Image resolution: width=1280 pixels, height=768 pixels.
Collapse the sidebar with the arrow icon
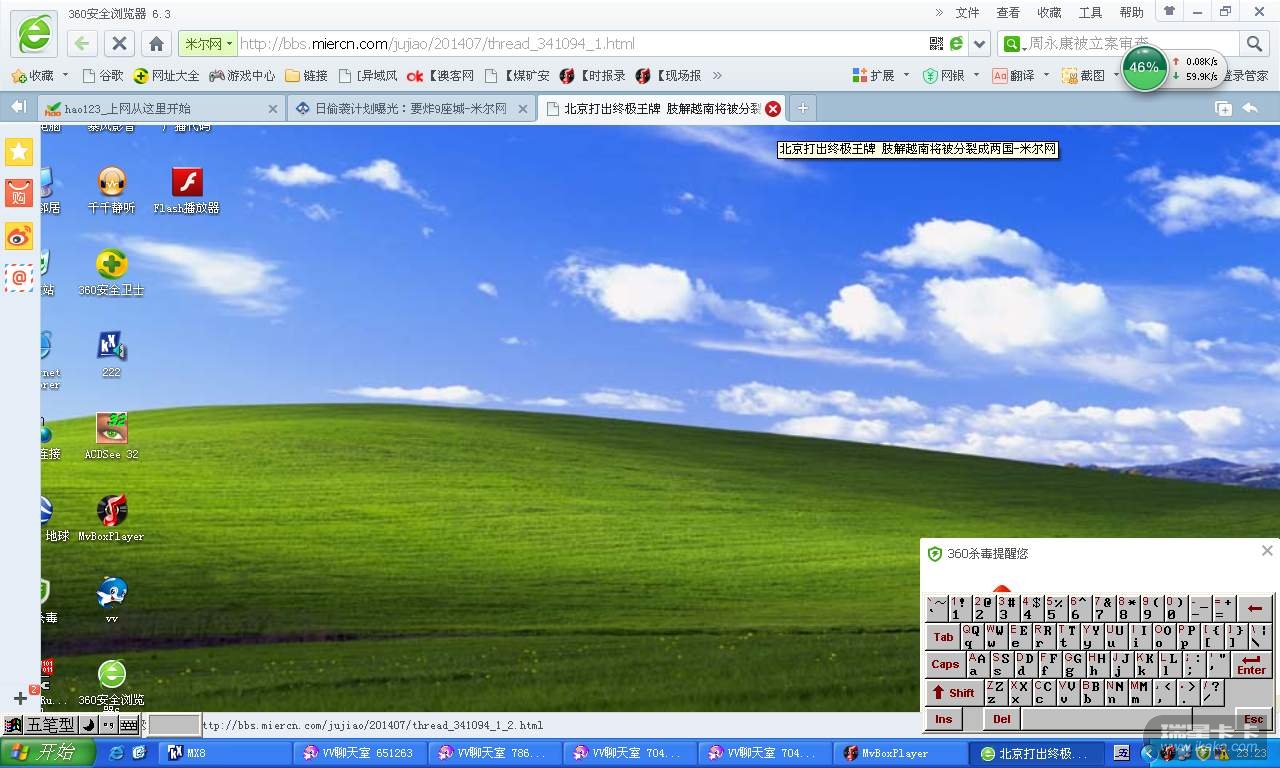tap(17, 107)
